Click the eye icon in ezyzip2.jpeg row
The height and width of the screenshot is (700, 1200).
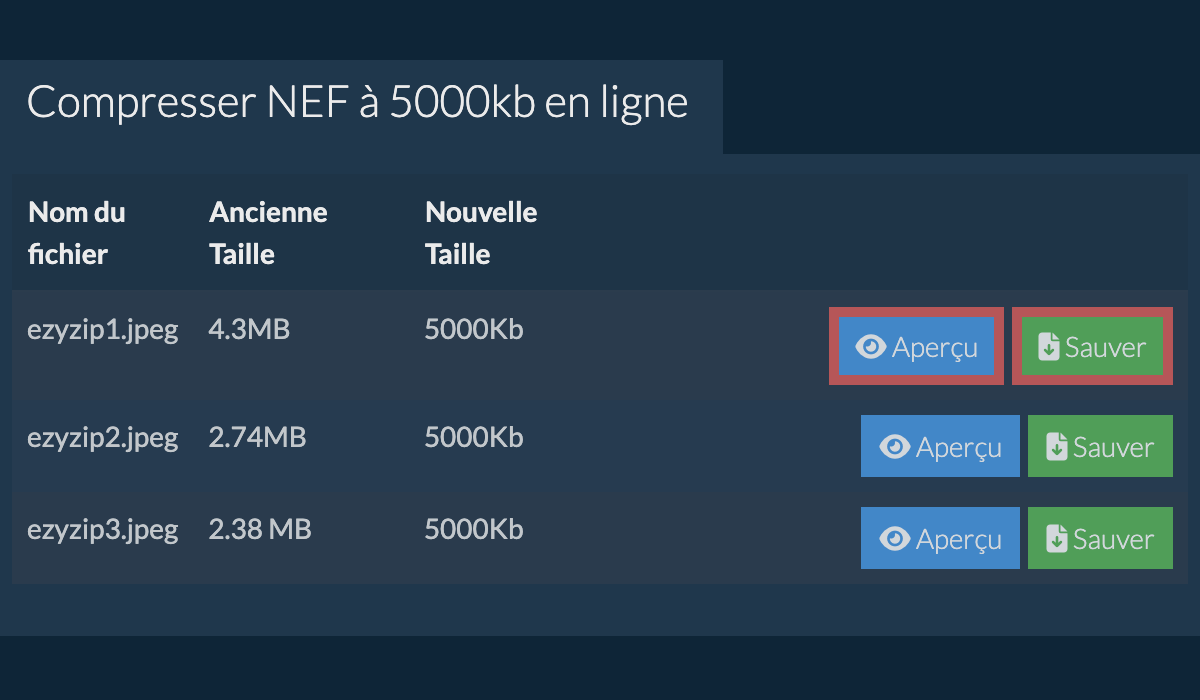(894, 447)
